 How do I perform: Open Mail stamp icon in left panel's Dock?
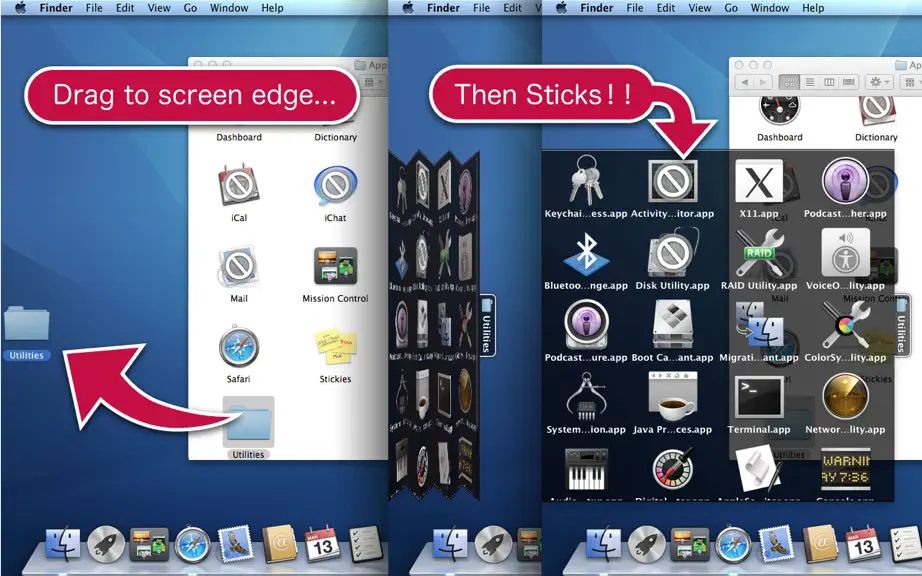[235, 543]
